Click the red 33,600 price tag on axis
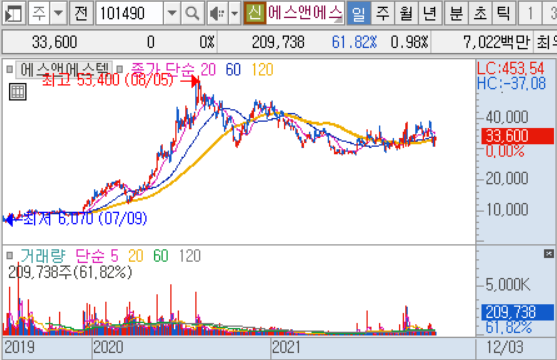Viewport: 557px width, 360px height. pyautogui.click(x=517, y=136)
